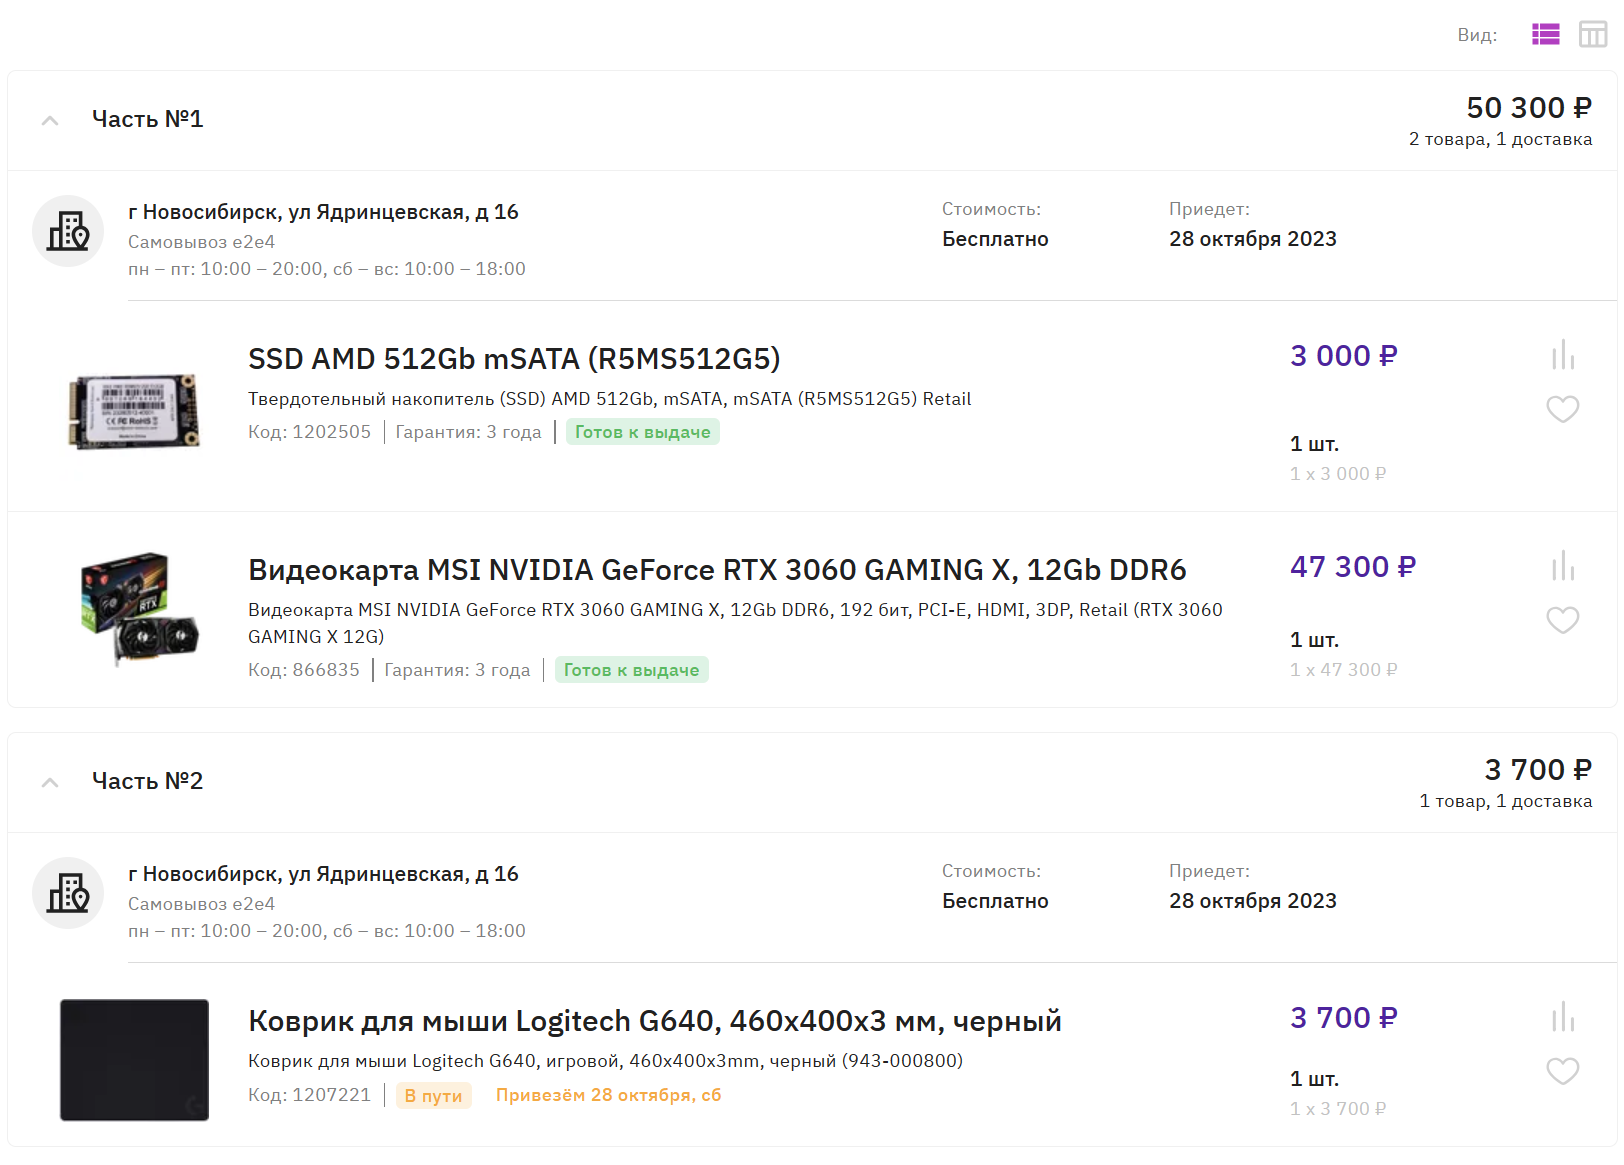Image resolution: width=1624 pixels, height=1165 pixels.
Task: Click the В пути status badge
Action: point(433,1096)
